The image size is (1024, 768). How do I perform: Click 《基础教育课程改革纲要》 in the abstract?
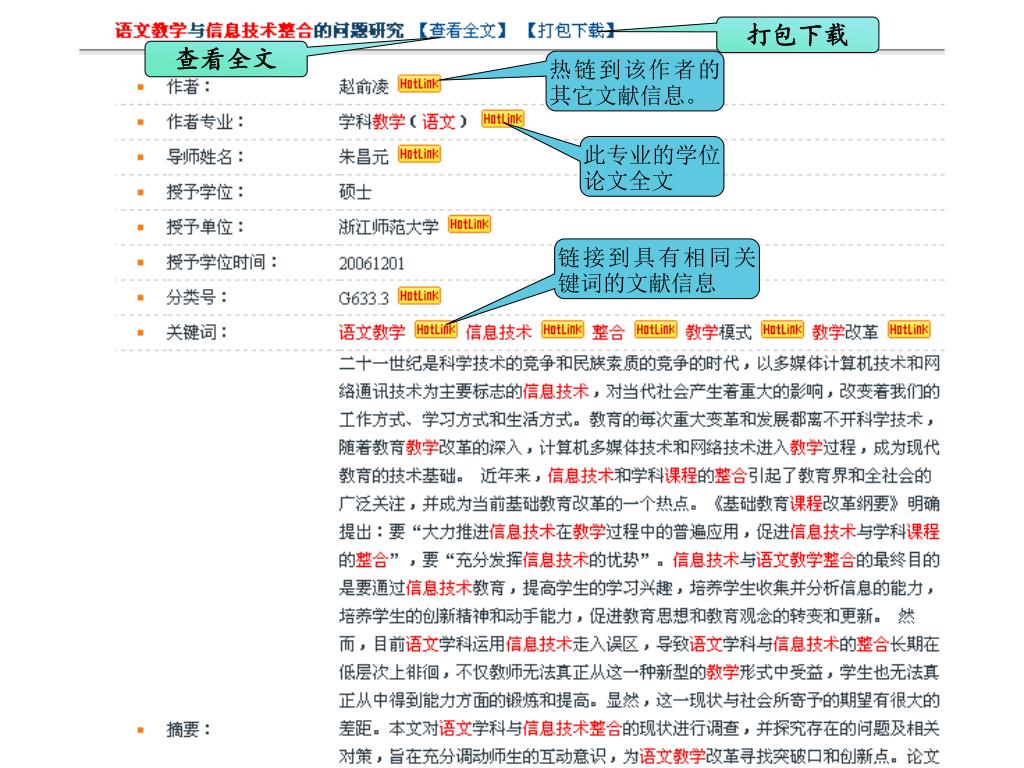pos(805,504)
